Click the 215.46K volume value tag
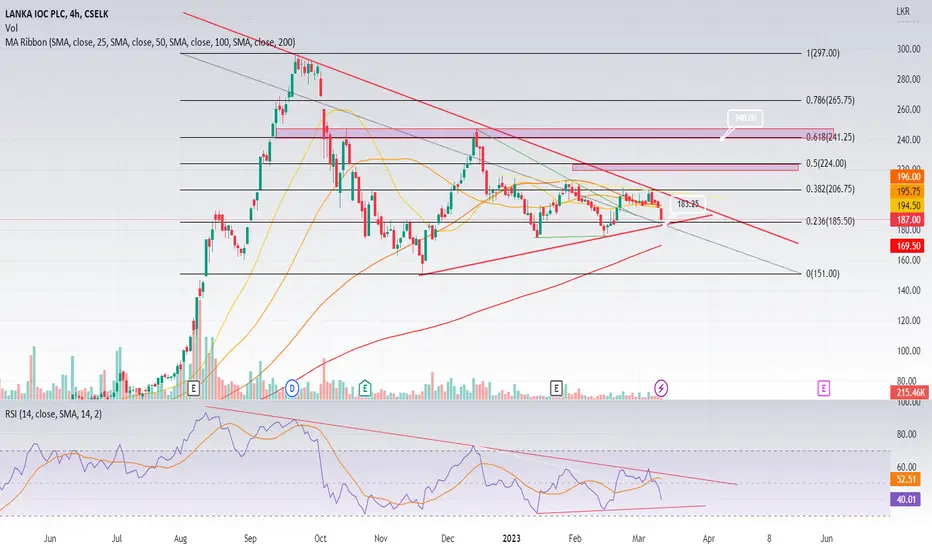 click(x=909, y=392)
